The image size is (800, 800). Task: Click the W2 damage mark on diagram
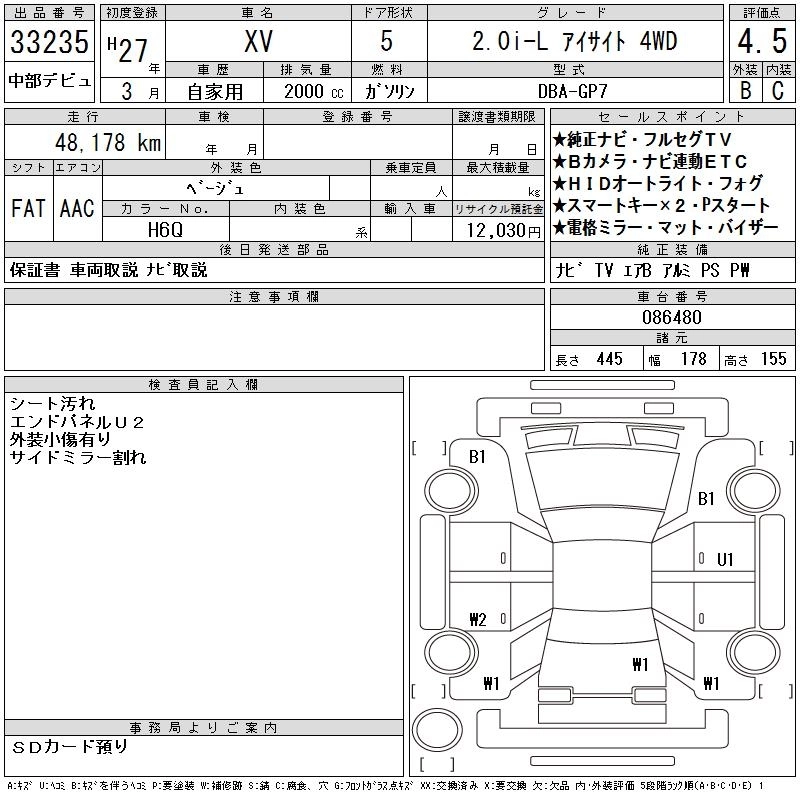(477, 620)
